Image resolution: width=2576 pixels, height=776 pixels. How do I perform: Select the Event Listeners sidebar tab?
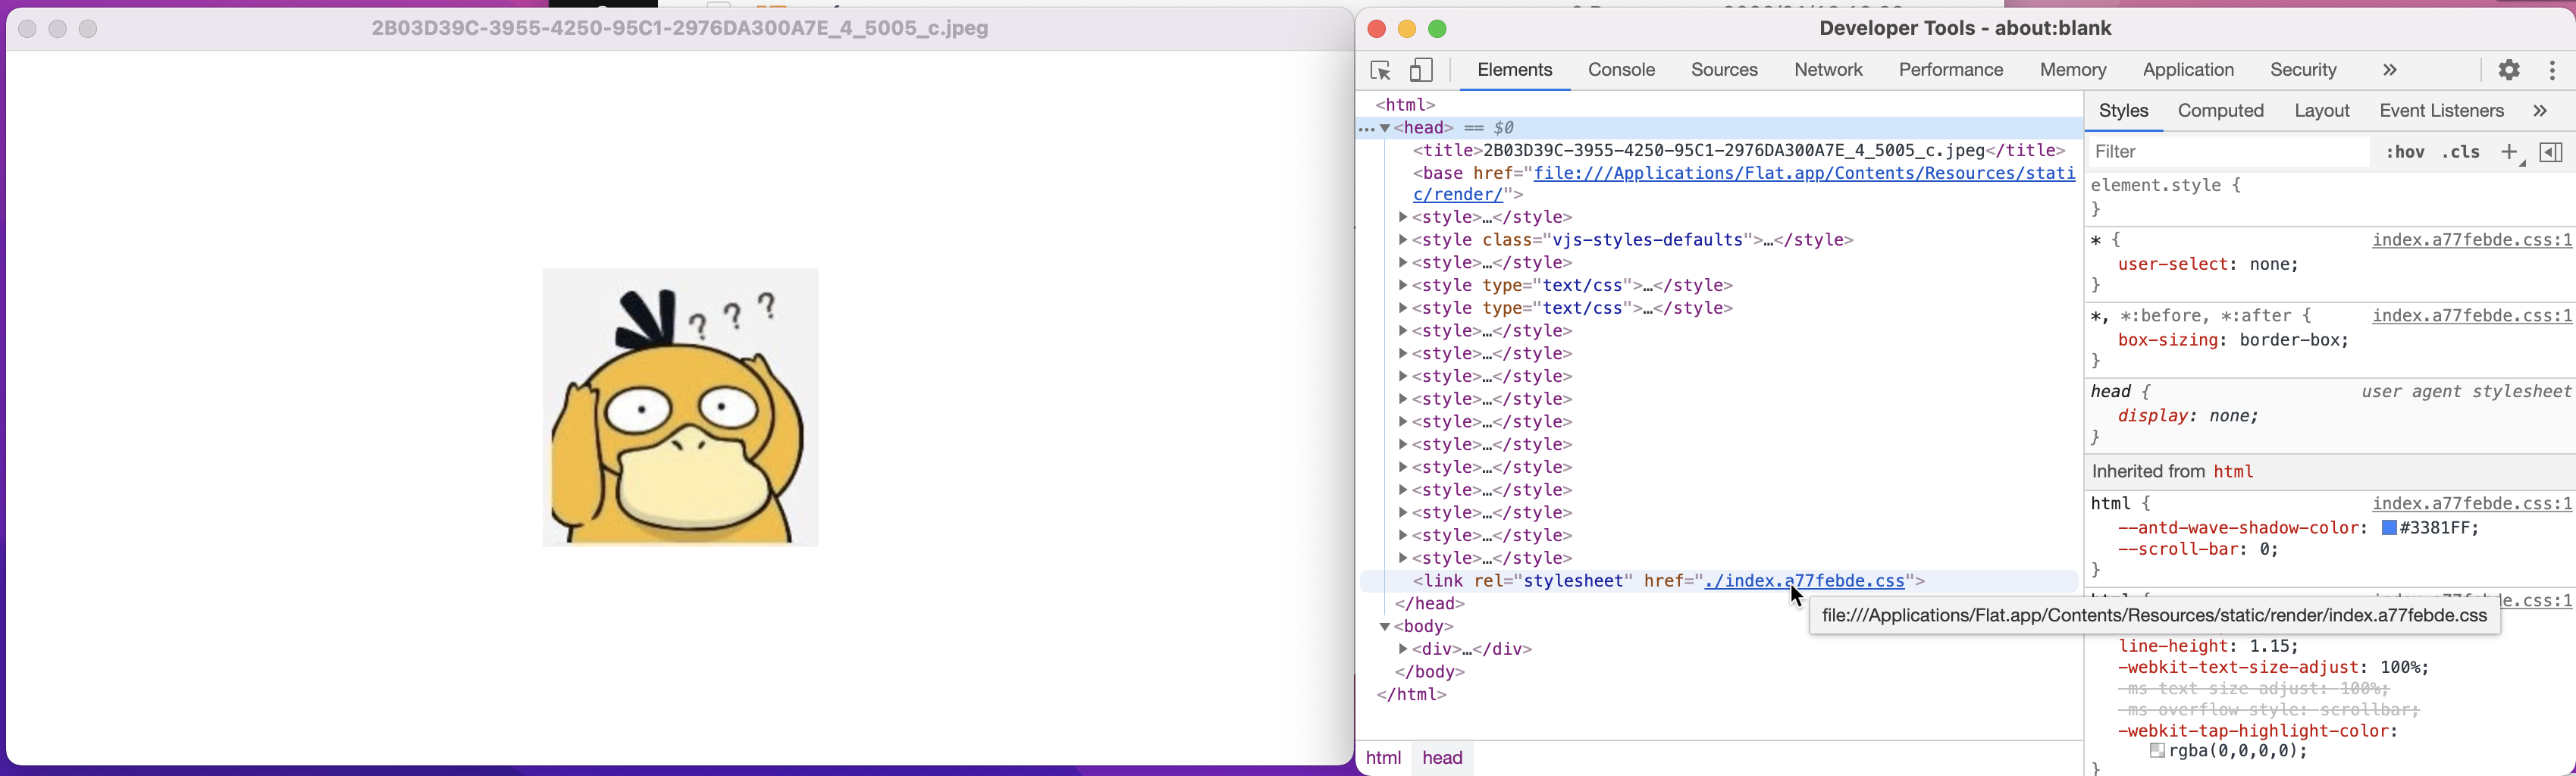(x=2441, y=111)
